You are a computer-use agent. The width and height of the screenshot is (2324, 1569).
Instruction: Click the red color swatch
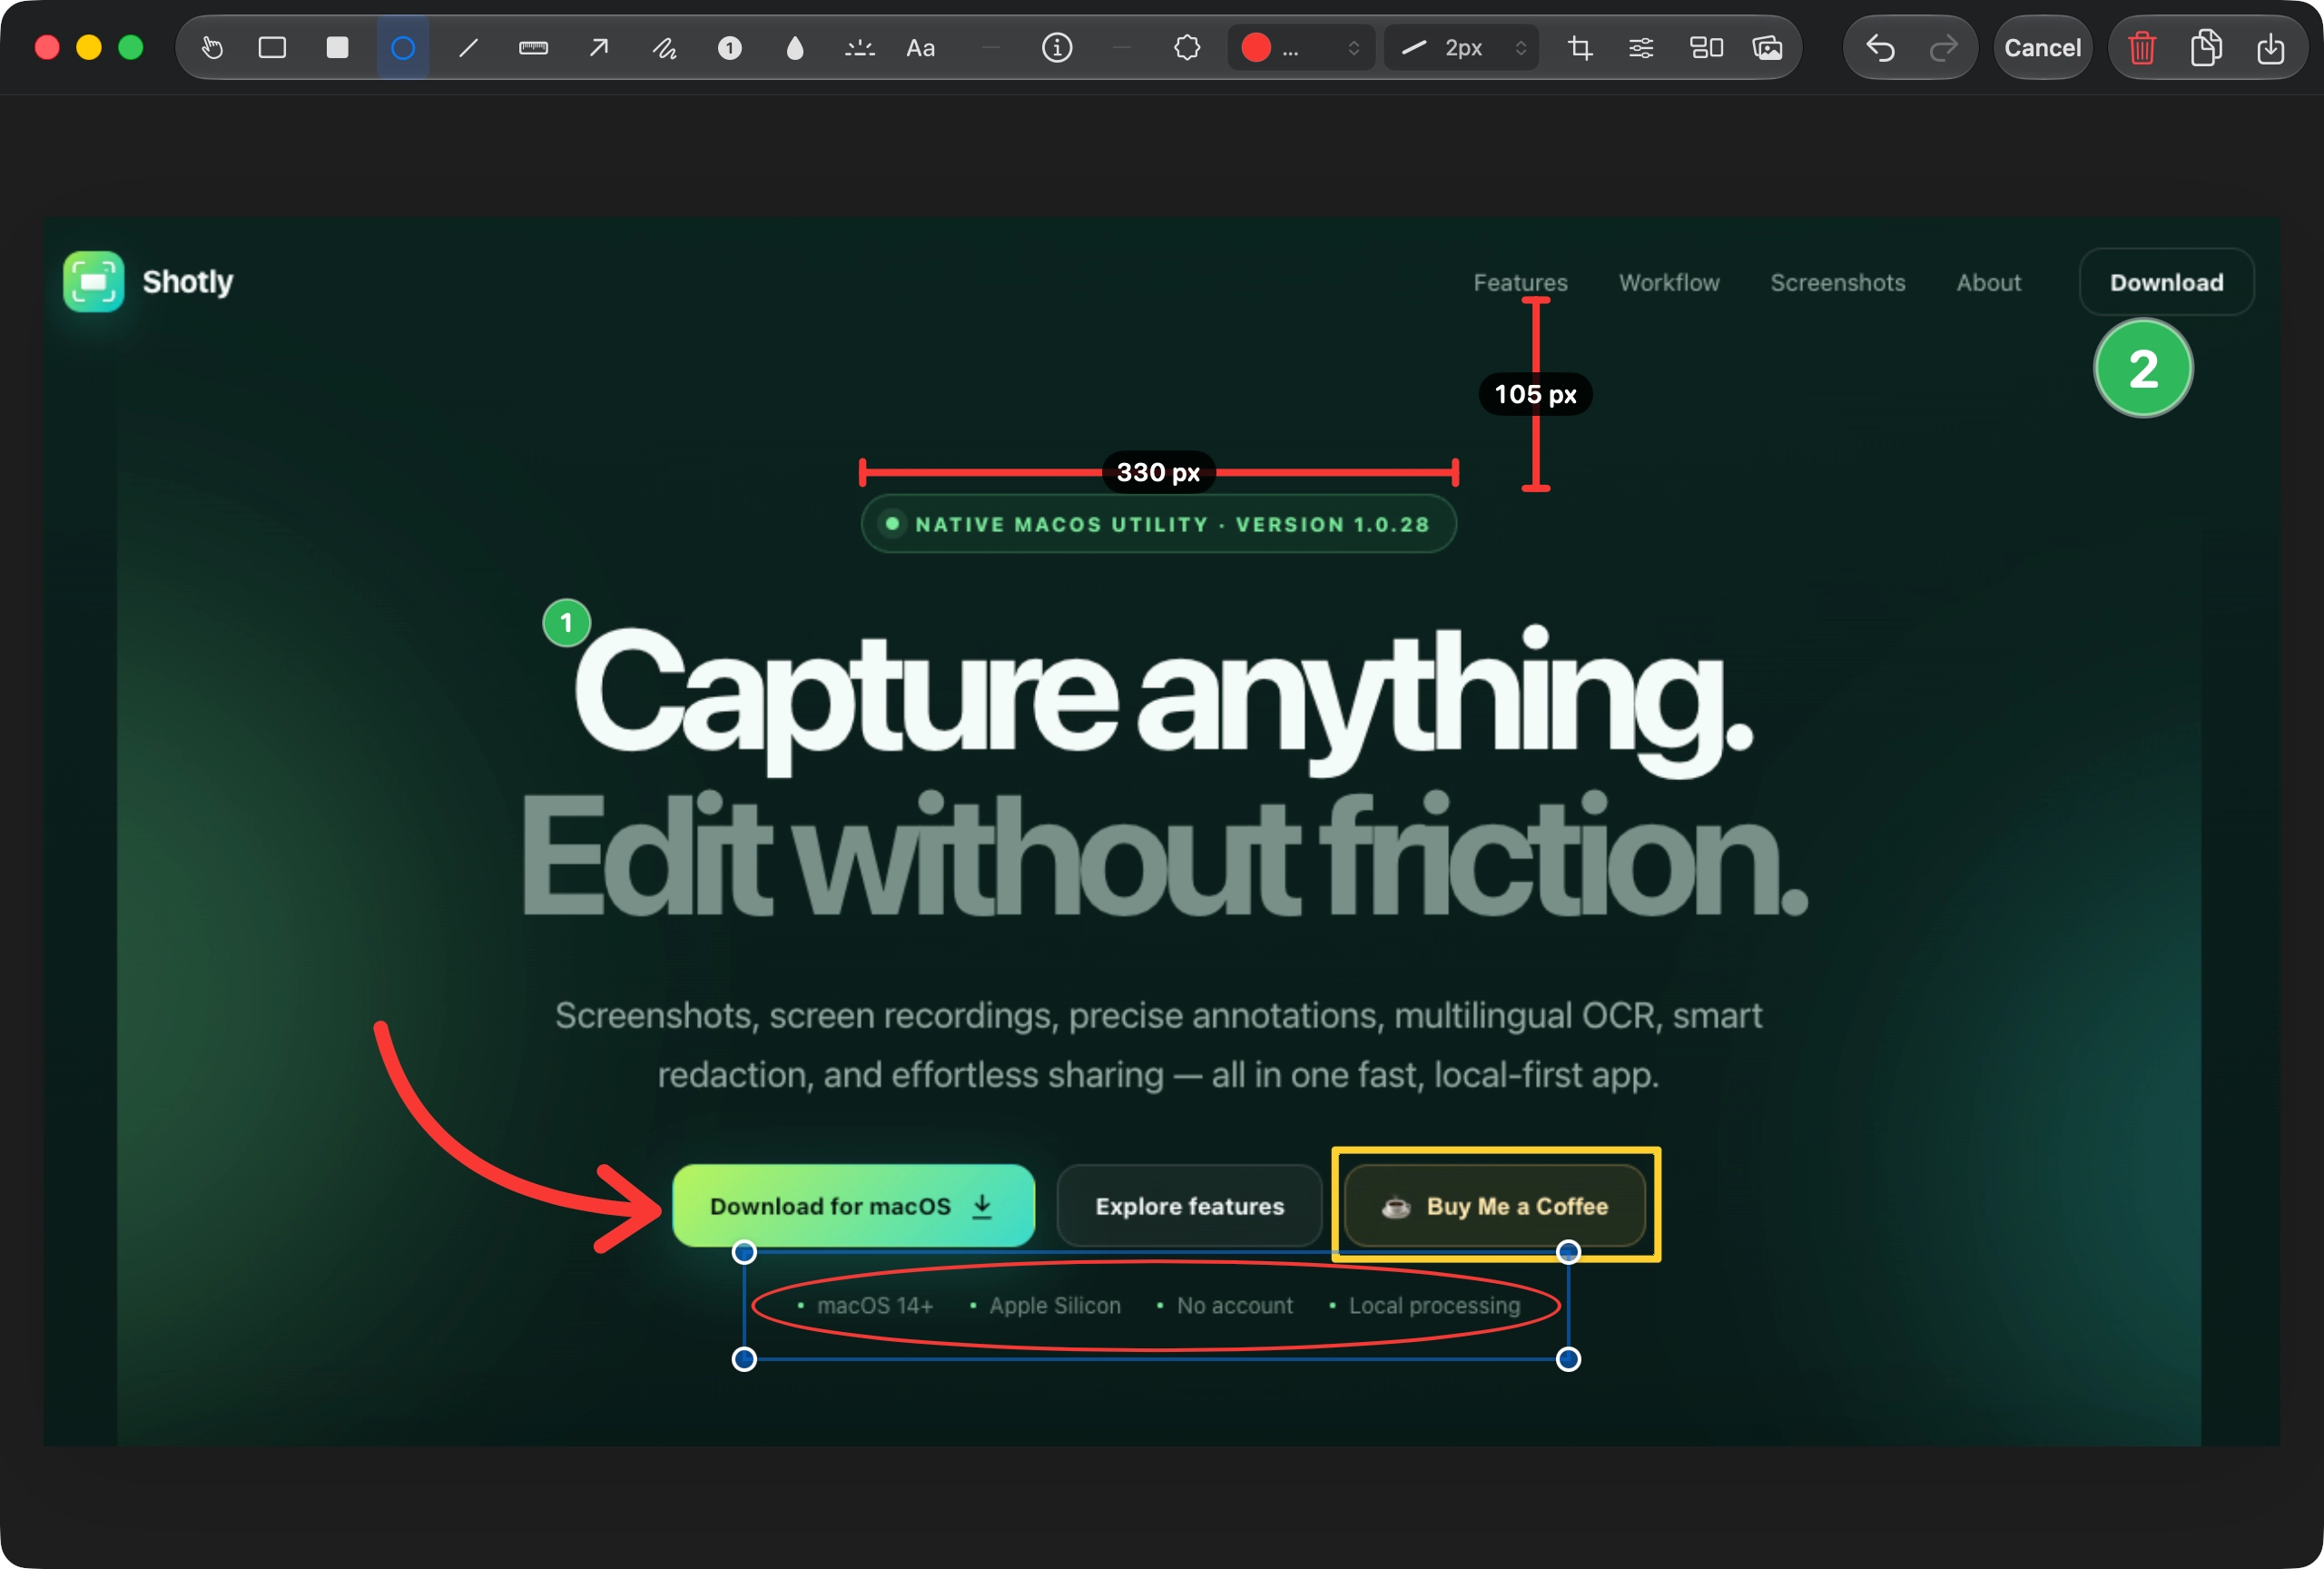(1256, 47)
